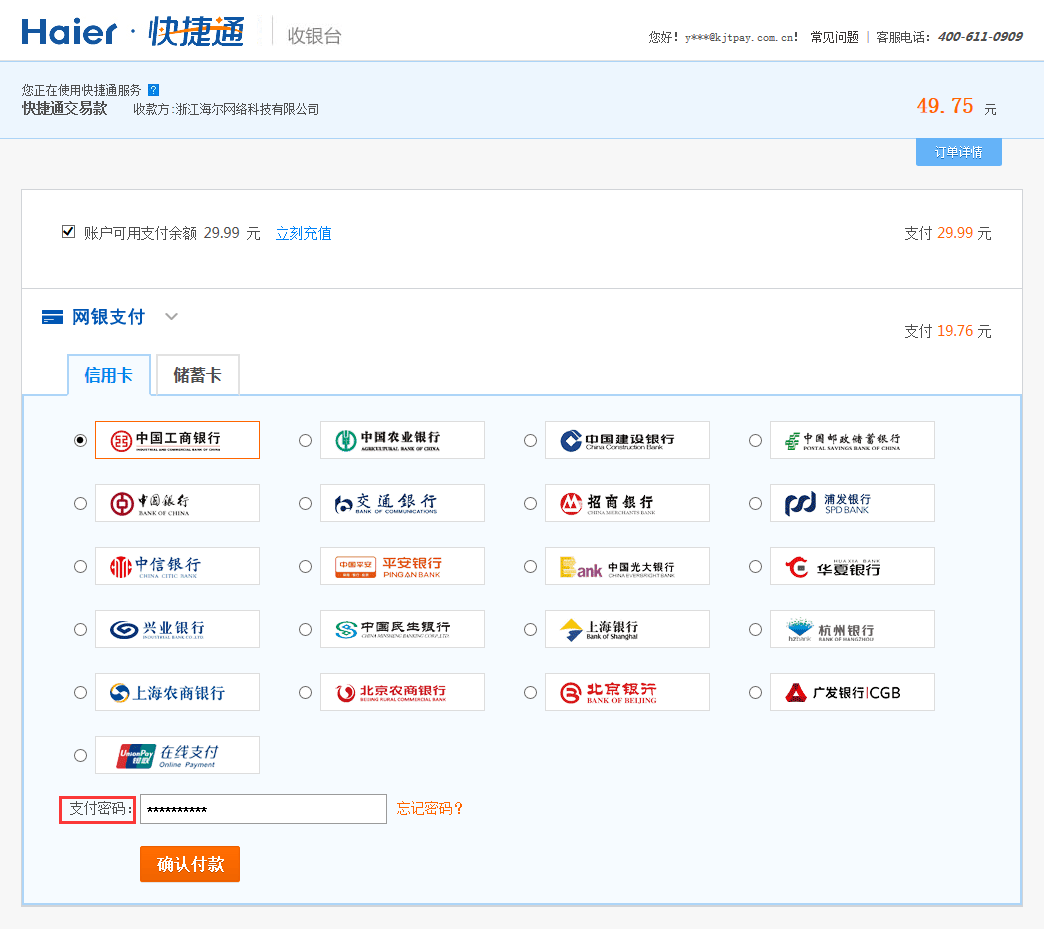1044x929 pixels.
Task: Click the 北京银行 logo tile
Action: click(x=627, y=692)
